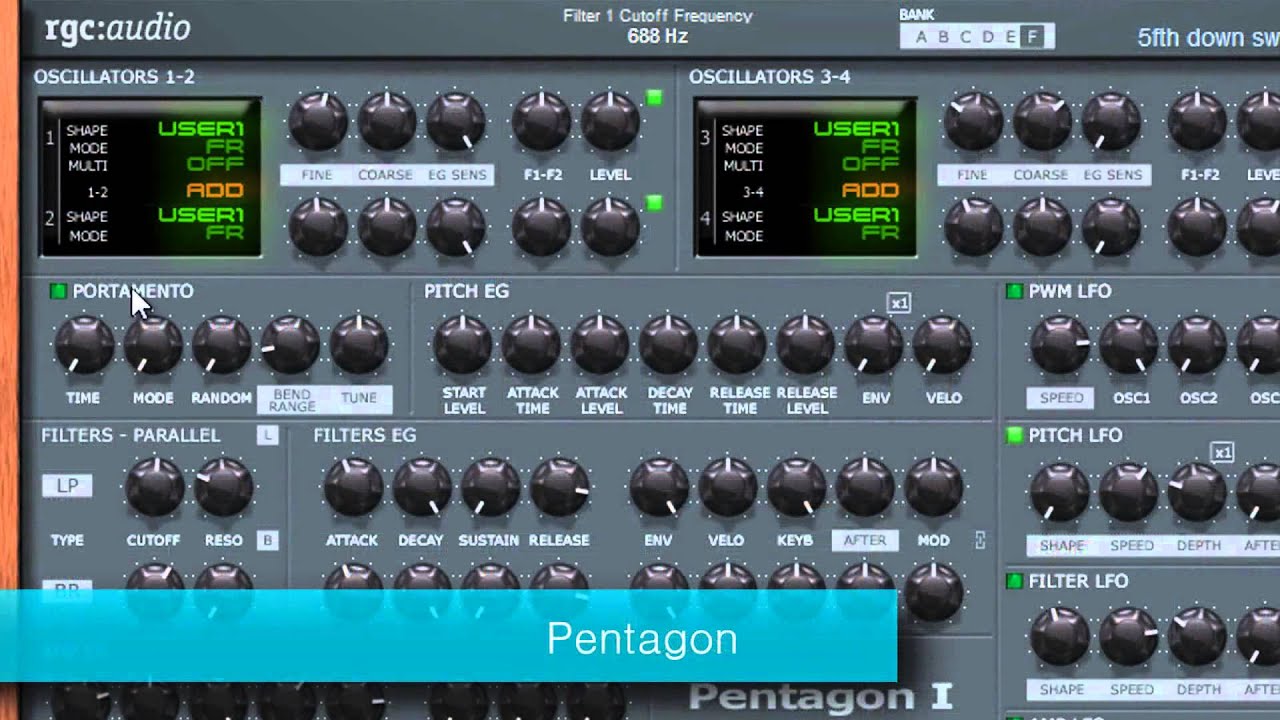This screenshot has width=1280, height=720.
Task: Click Pitch EG DECAY TIME knob
Action: (669, 345)
